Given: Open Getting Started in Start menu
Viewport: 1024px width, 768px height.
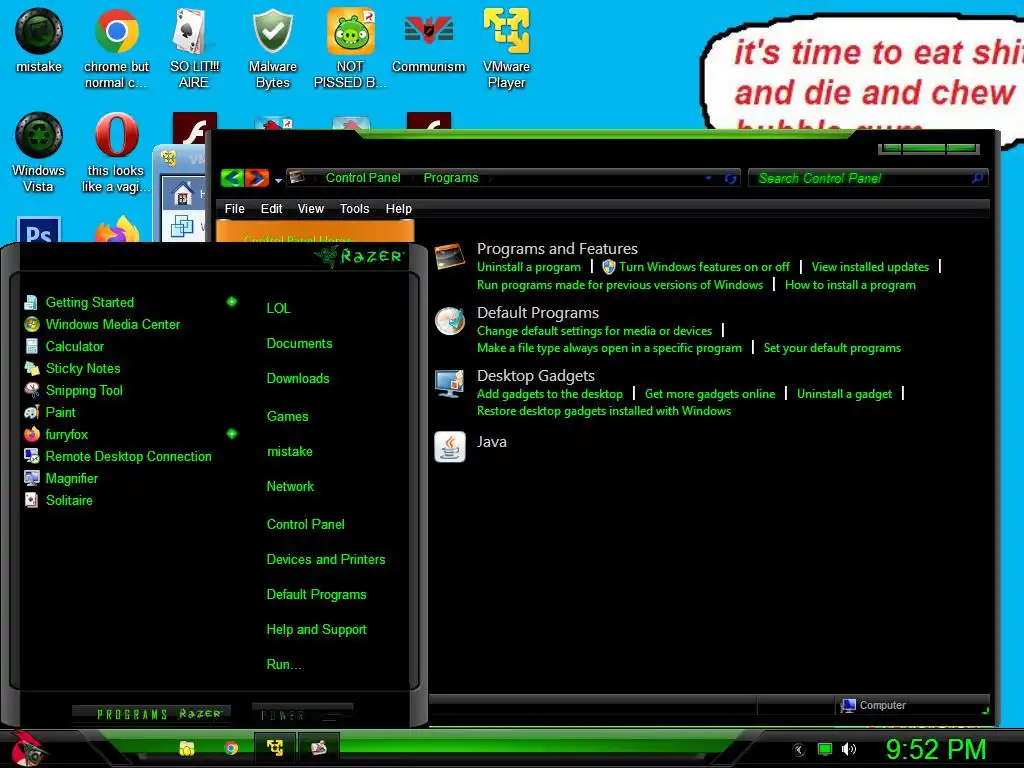Looking at the screenshot, I should tap(89, 302).
